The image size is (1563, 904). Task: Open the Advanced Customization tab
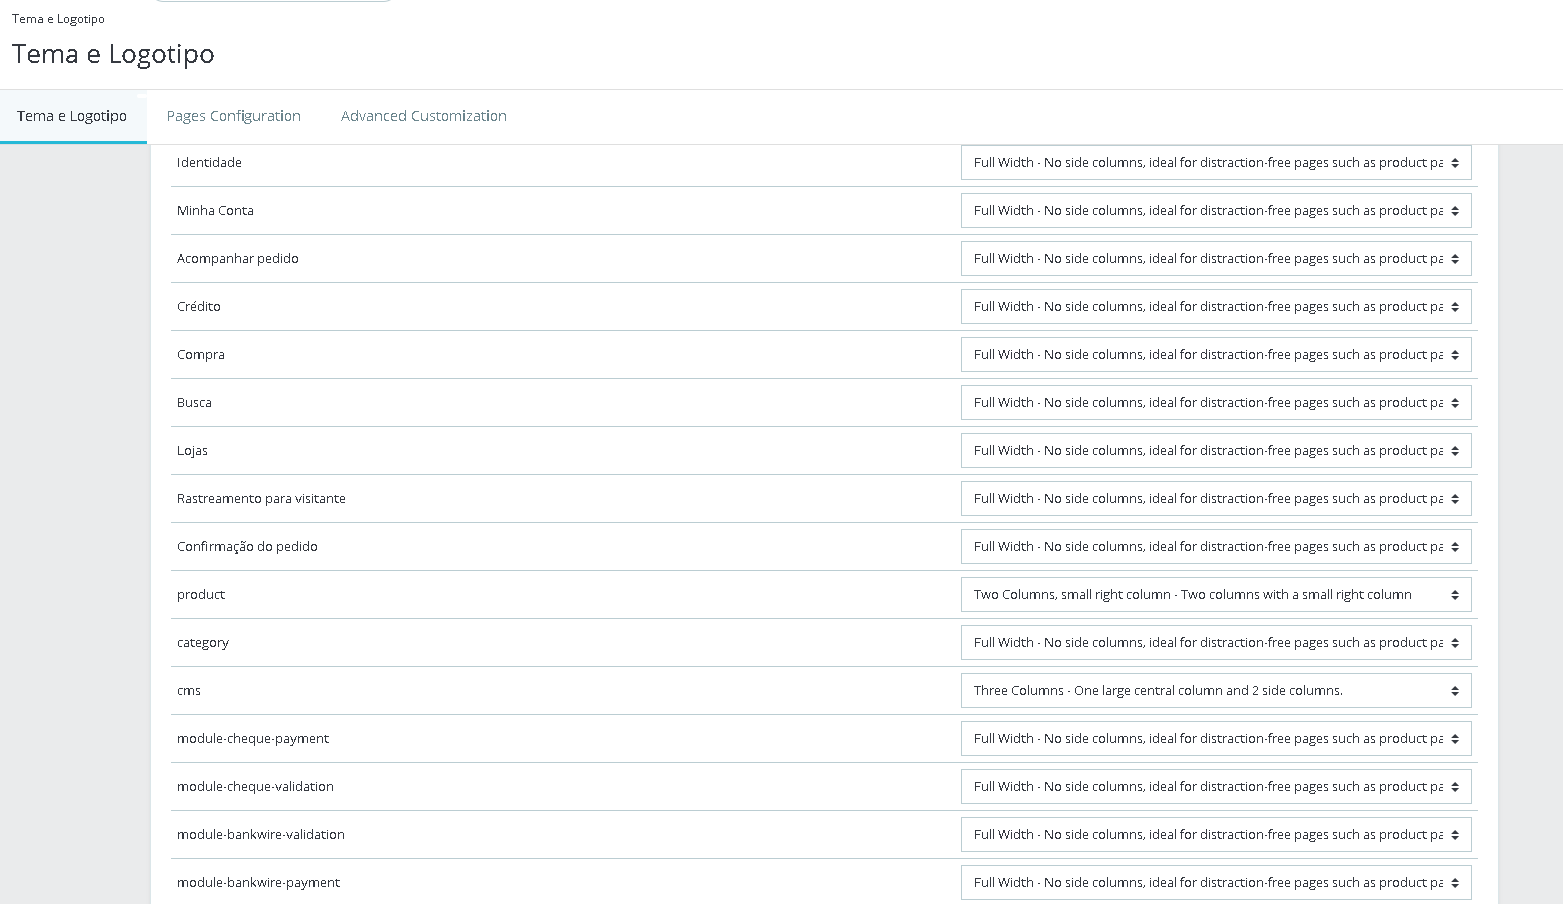(424, 116)
